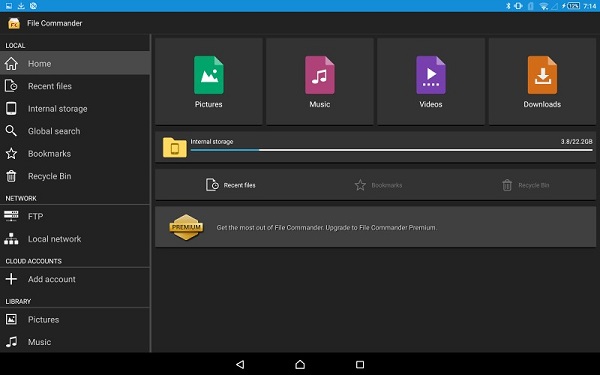The width and height of the screenshot is (600, 375).
Task: Select the Recent files sidebar label
Action: (x=50, y=86)
